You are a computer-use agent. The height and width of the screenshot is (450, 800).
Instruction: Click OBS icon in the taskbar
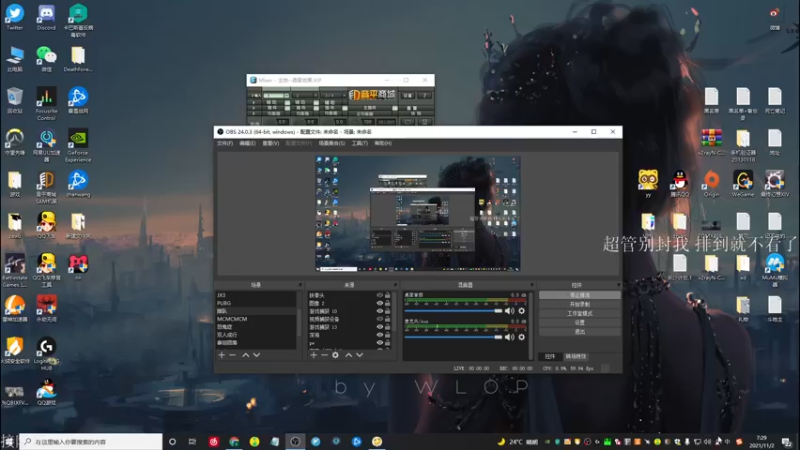point(295,441)
